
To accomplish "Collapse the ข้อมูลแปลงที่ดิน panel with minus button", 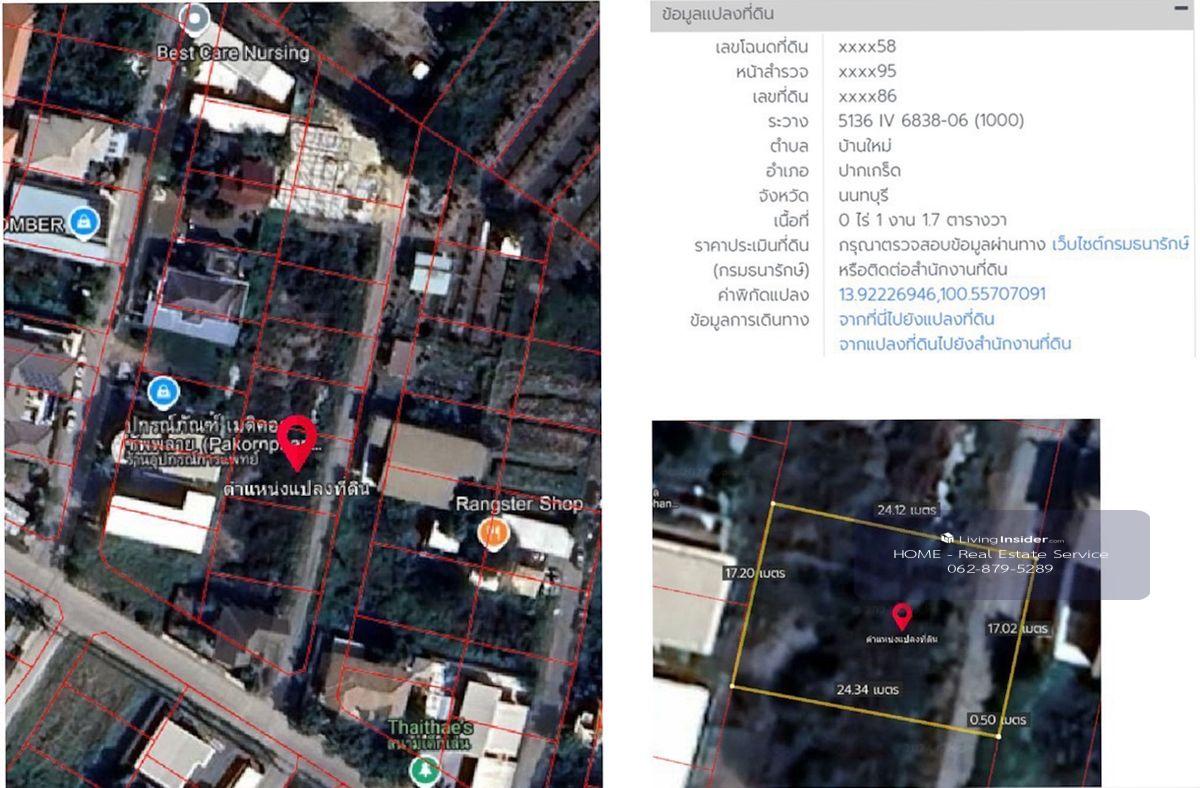I will click(x=1181, y=8).
